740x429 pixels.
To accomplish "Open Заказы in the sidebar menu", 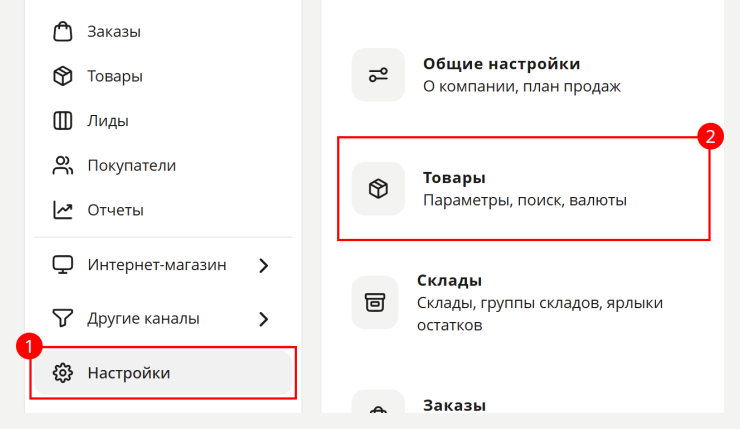I will pos(114,32).
